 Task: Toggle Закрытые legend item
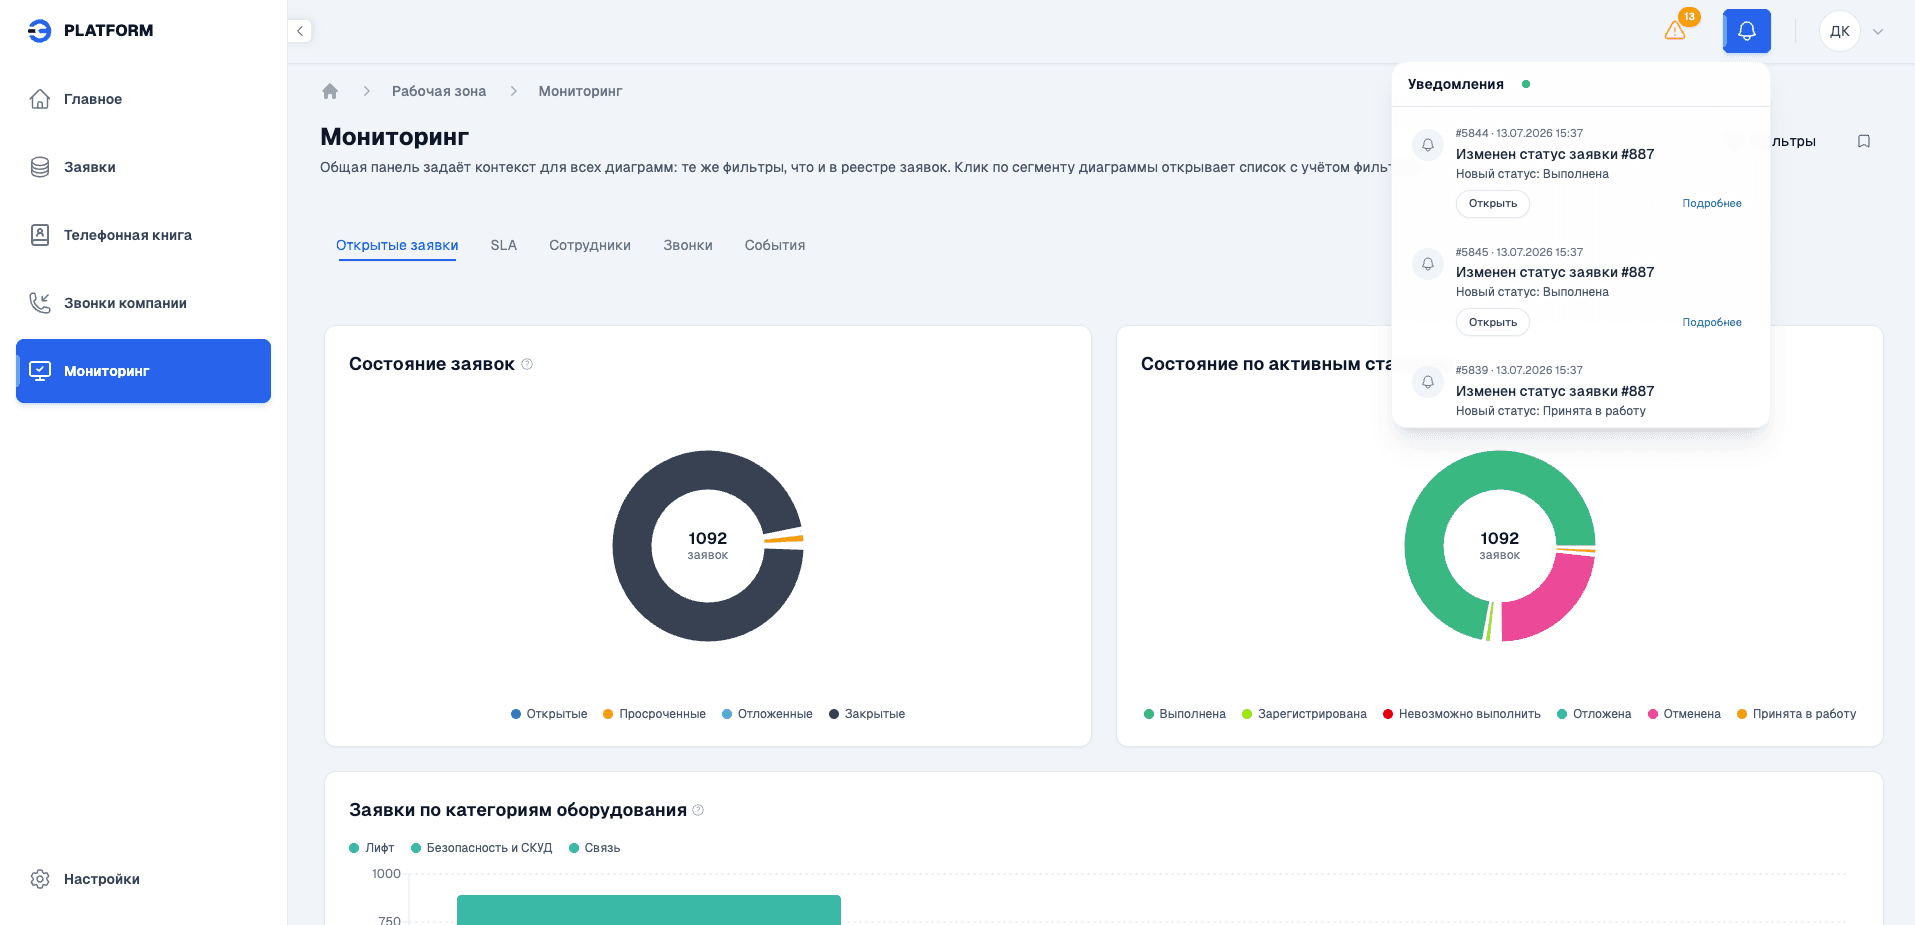click(867, 714)
